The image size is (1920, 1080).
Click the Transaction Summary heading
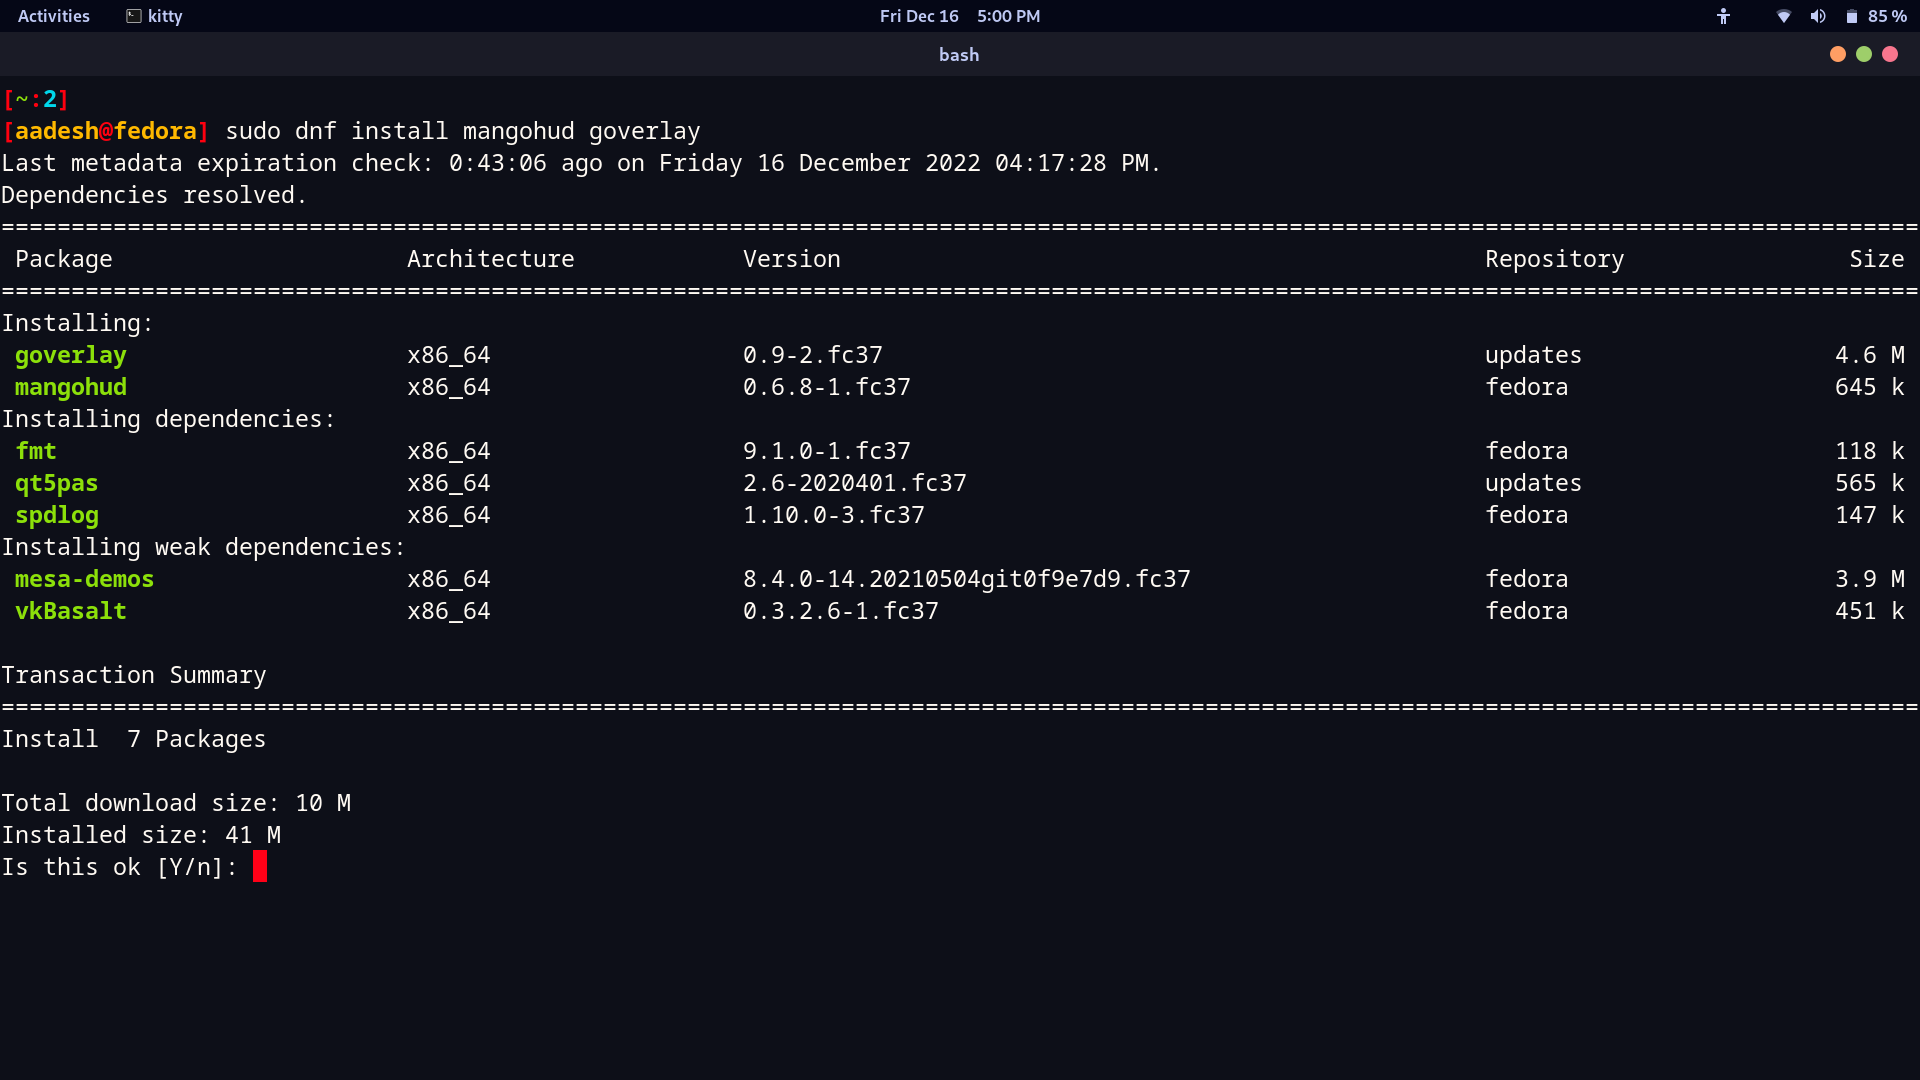point(134,675)
